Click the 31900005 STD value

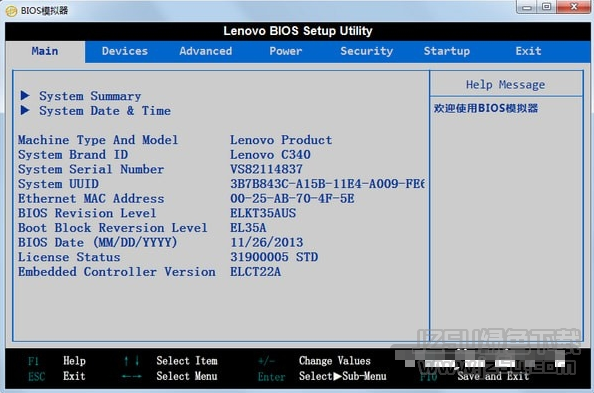pyautogui.click(x=274, y=257)
